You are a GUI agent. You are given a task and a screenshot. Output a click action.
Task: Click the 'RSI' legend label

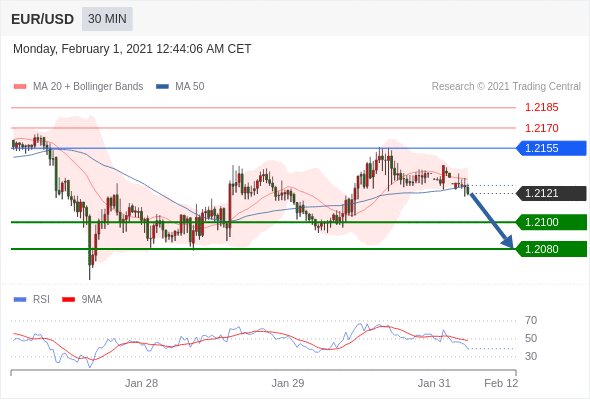click(41, 300)
